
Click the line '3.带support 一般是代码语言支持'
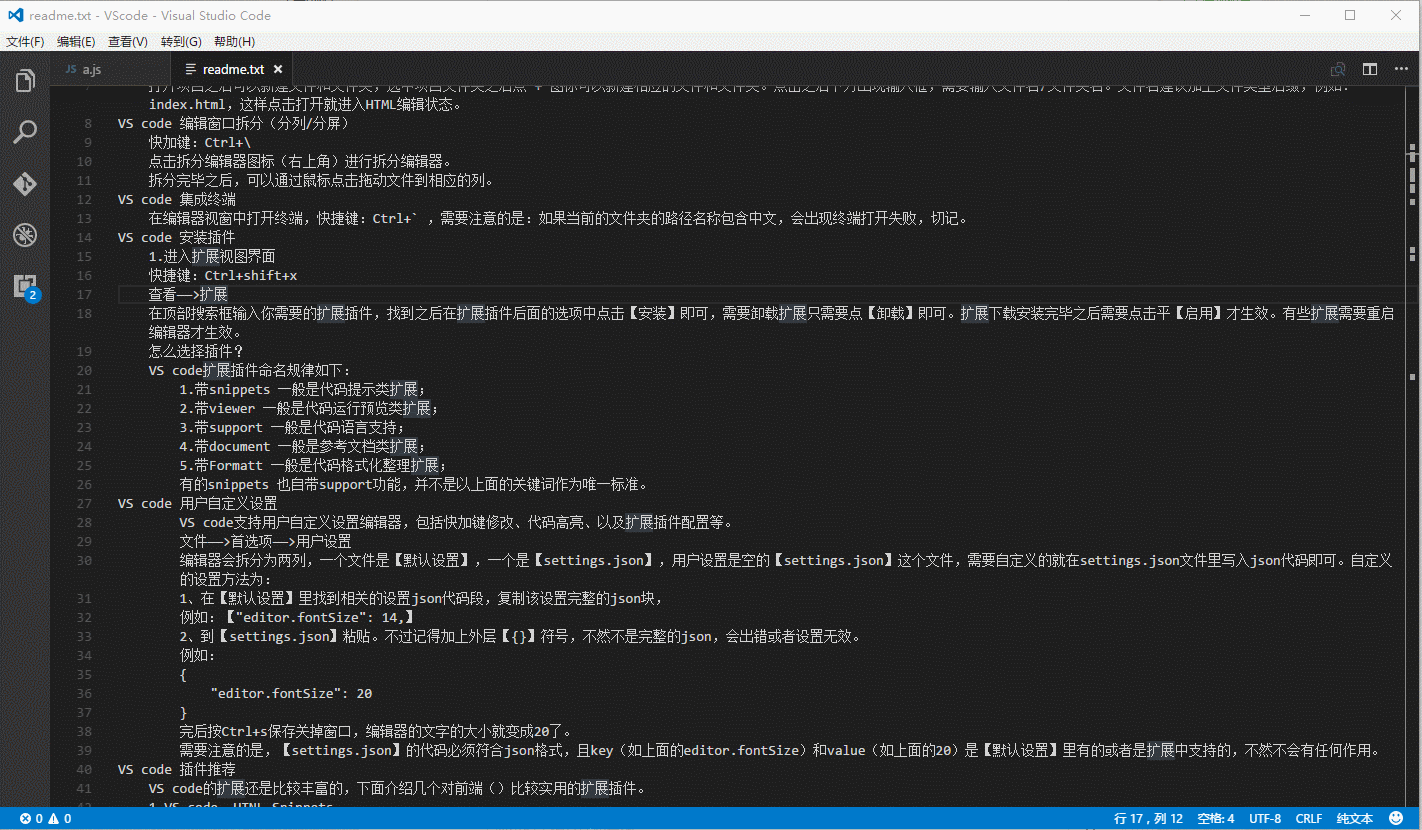click(x=292, y=428)
